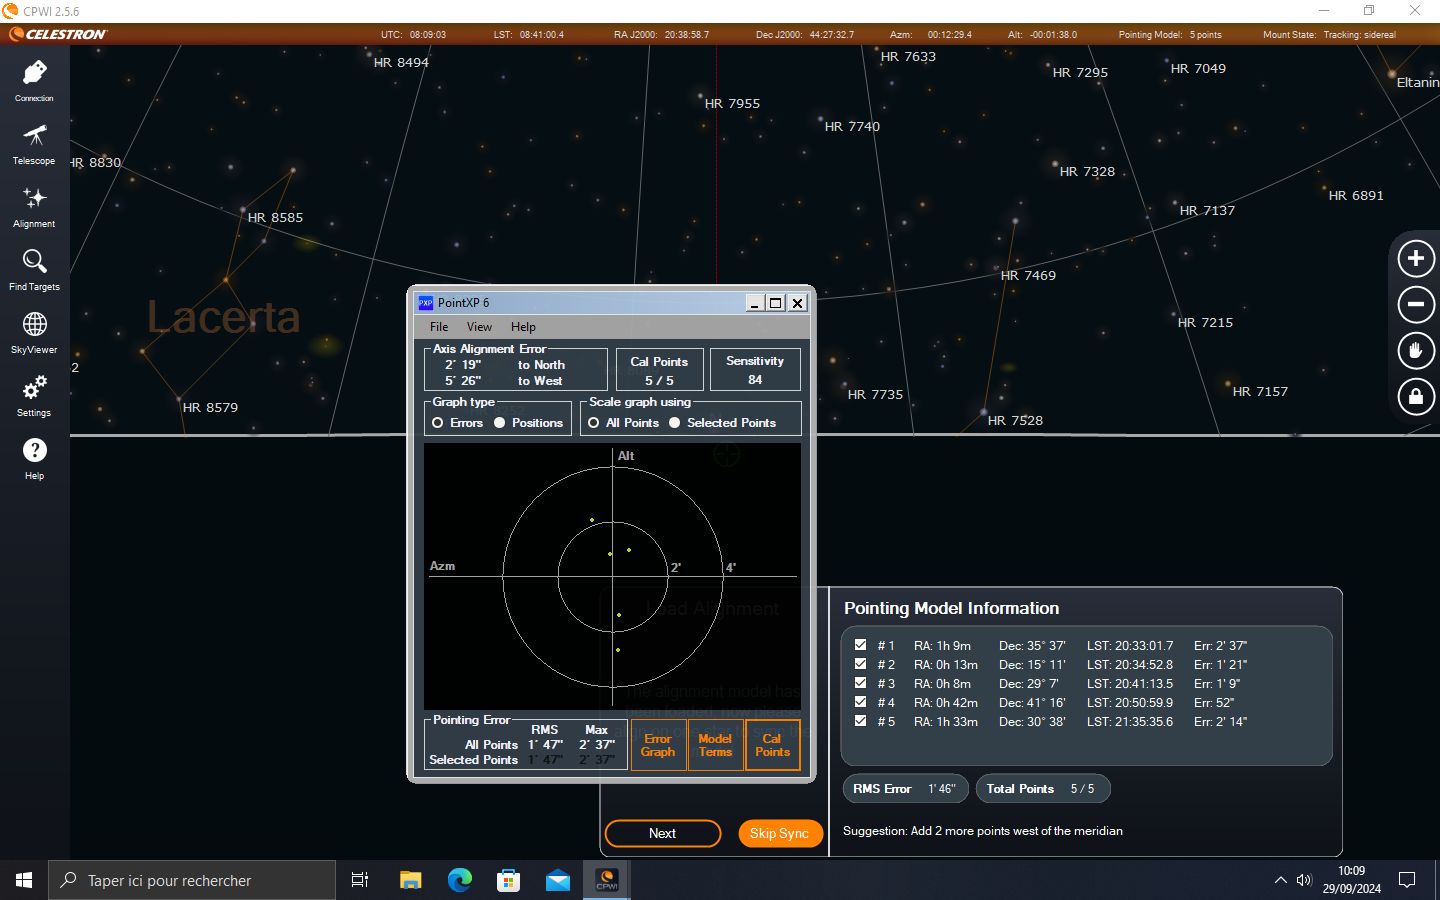Activate the pan hand tool
The width and height of the screenshot is (1440, 900).
1415,351
